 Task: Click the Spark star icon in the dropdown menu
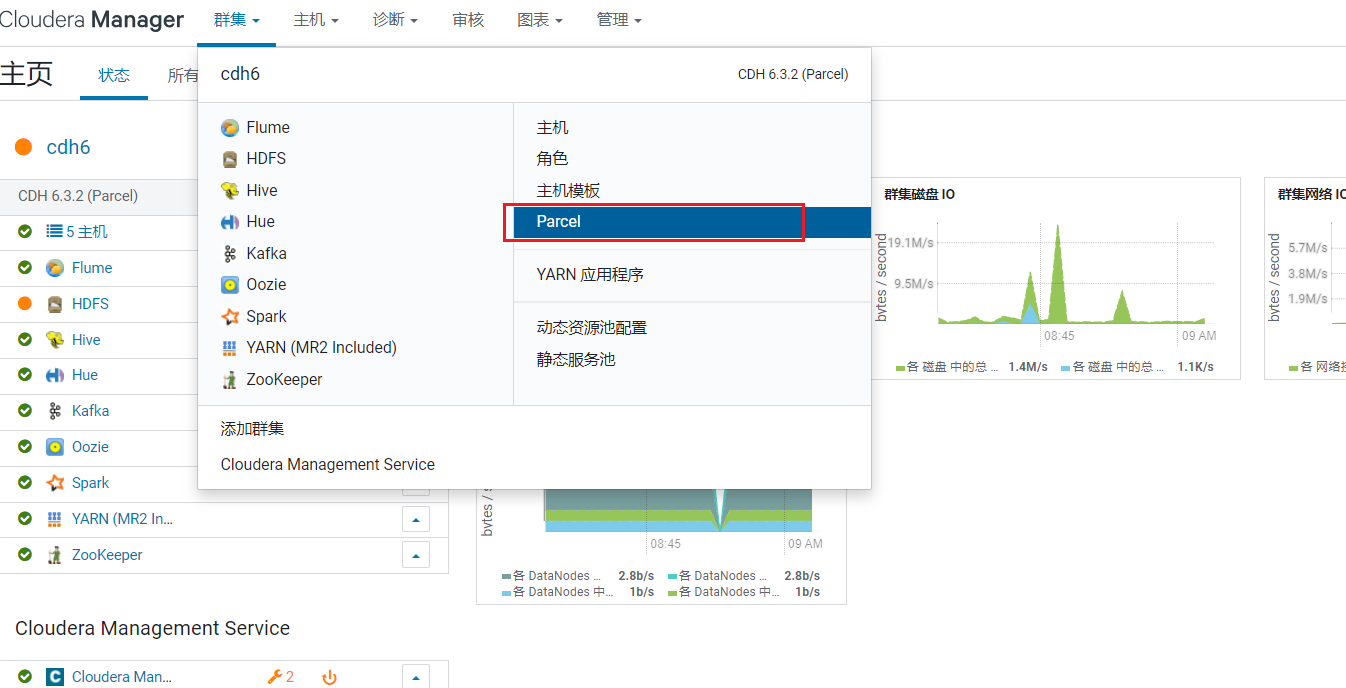pyautogui.click(x=230, y=317)
